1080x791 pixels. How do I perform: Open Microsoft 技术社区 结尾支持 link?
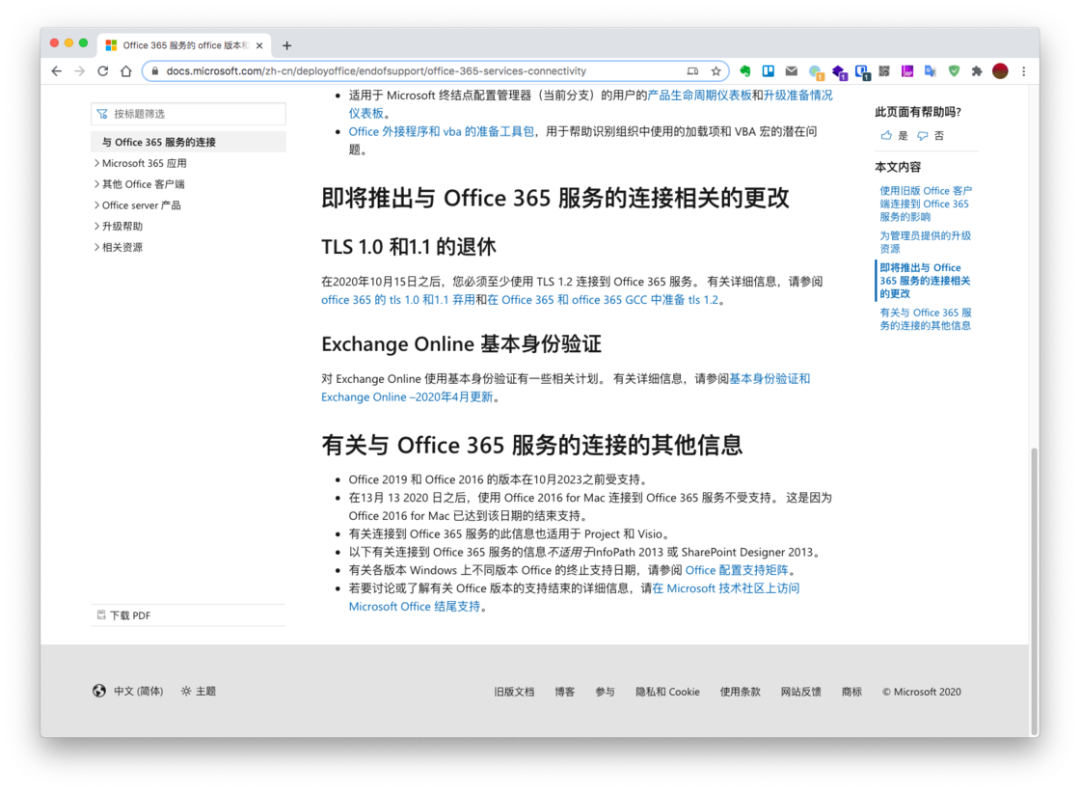[573, 597]
